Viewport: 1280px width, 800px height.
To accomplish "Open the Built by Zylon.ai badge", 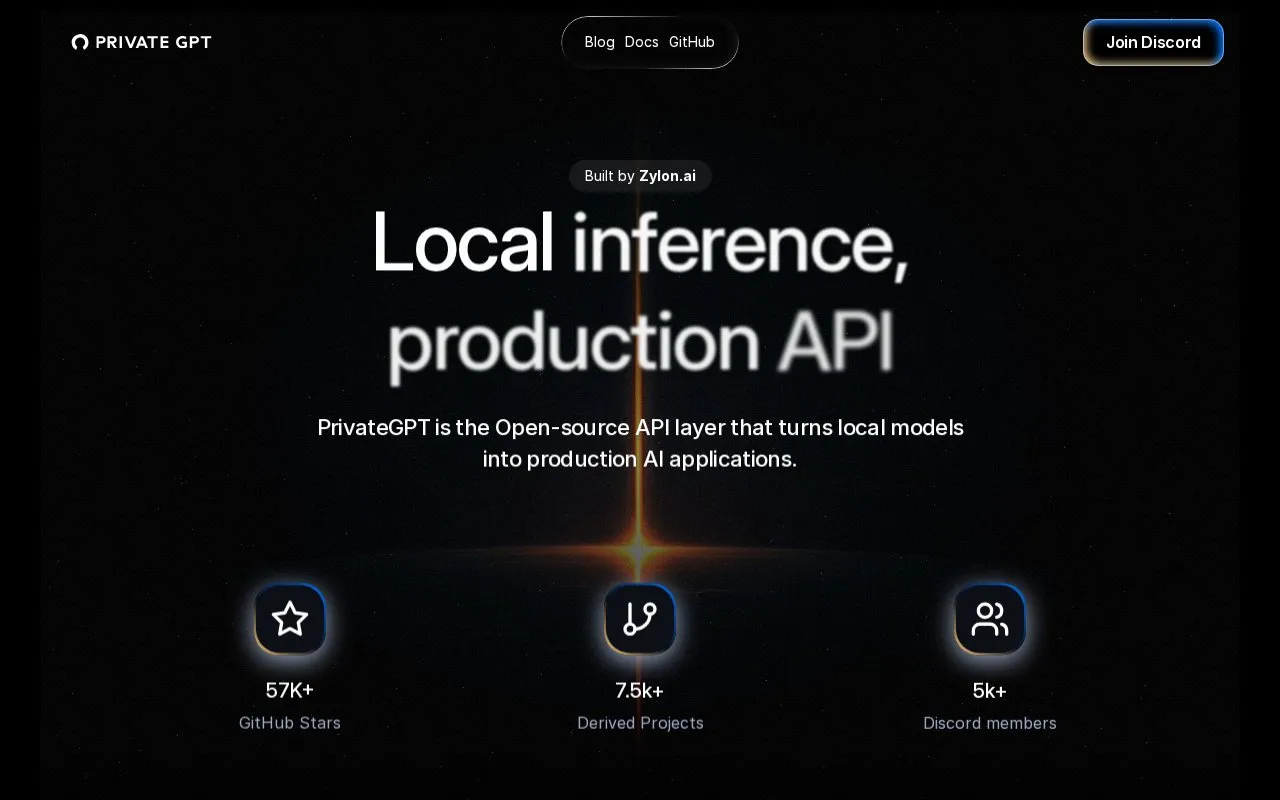I will coord(640,176).
